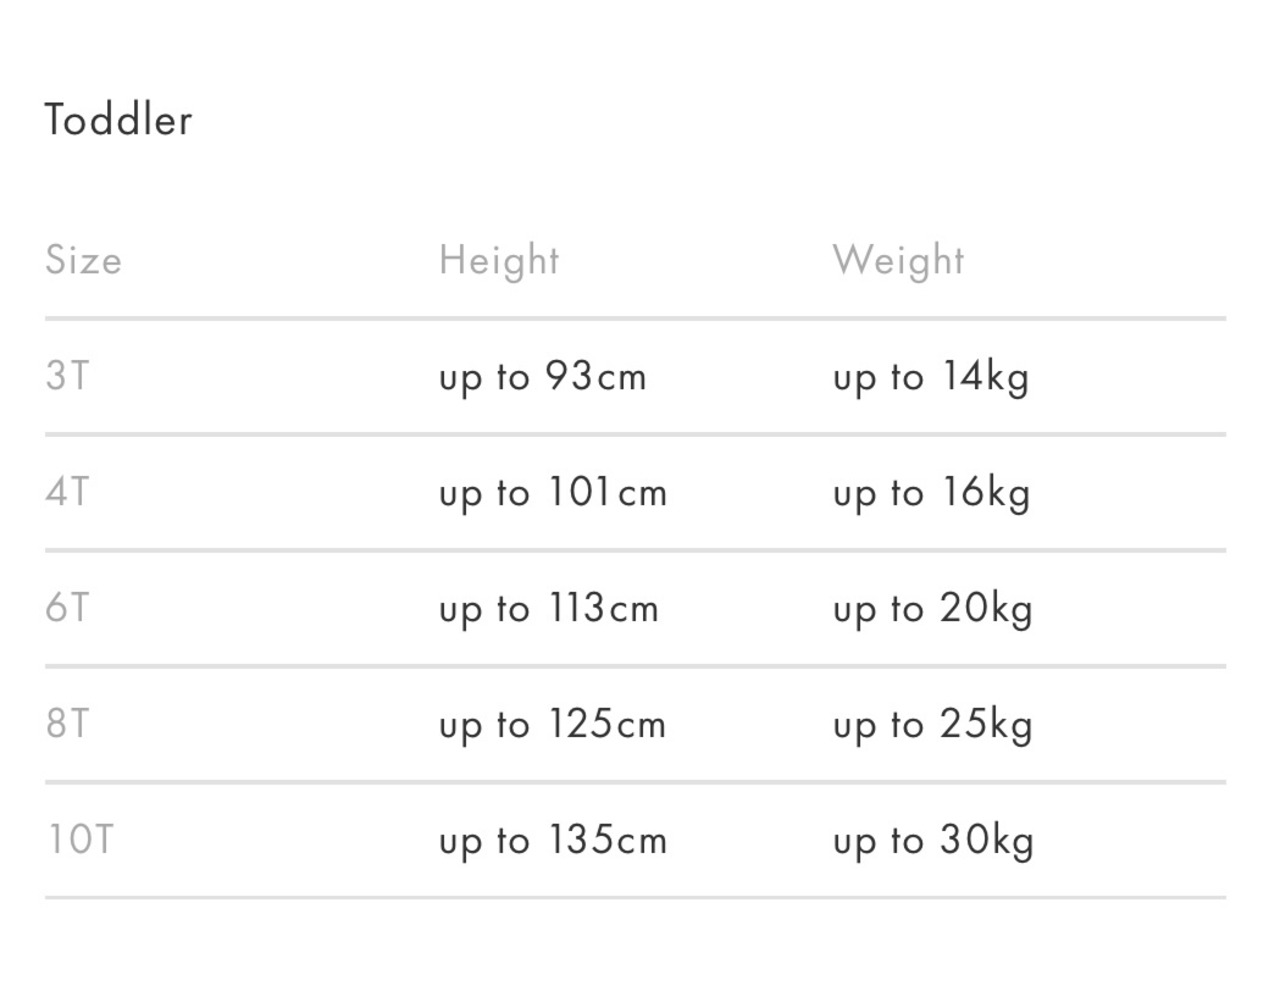This screenshot has width=1280, height=997.
Task: Click the 10T size row label
Action: (x=81, y=839)
